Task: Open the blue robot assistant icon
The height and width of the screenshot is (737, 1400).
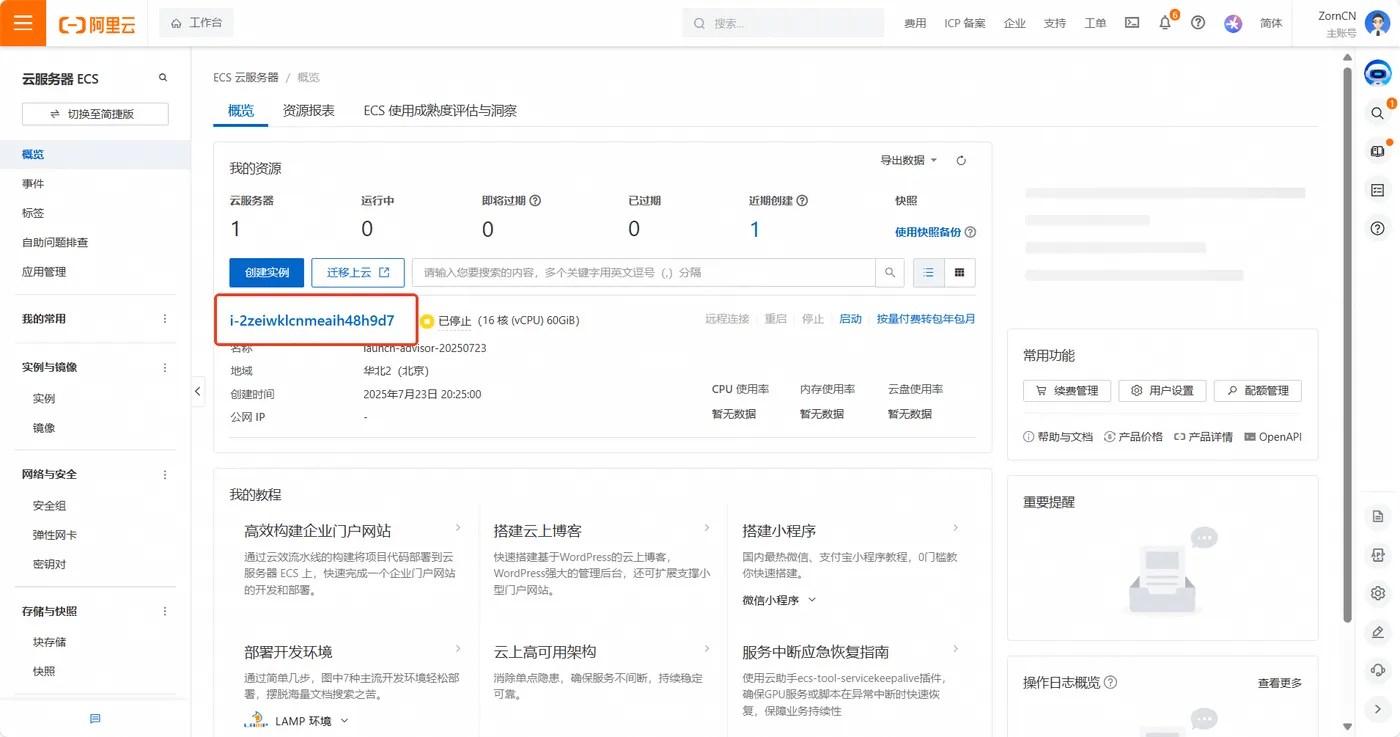Action: tap(1378, 73)
